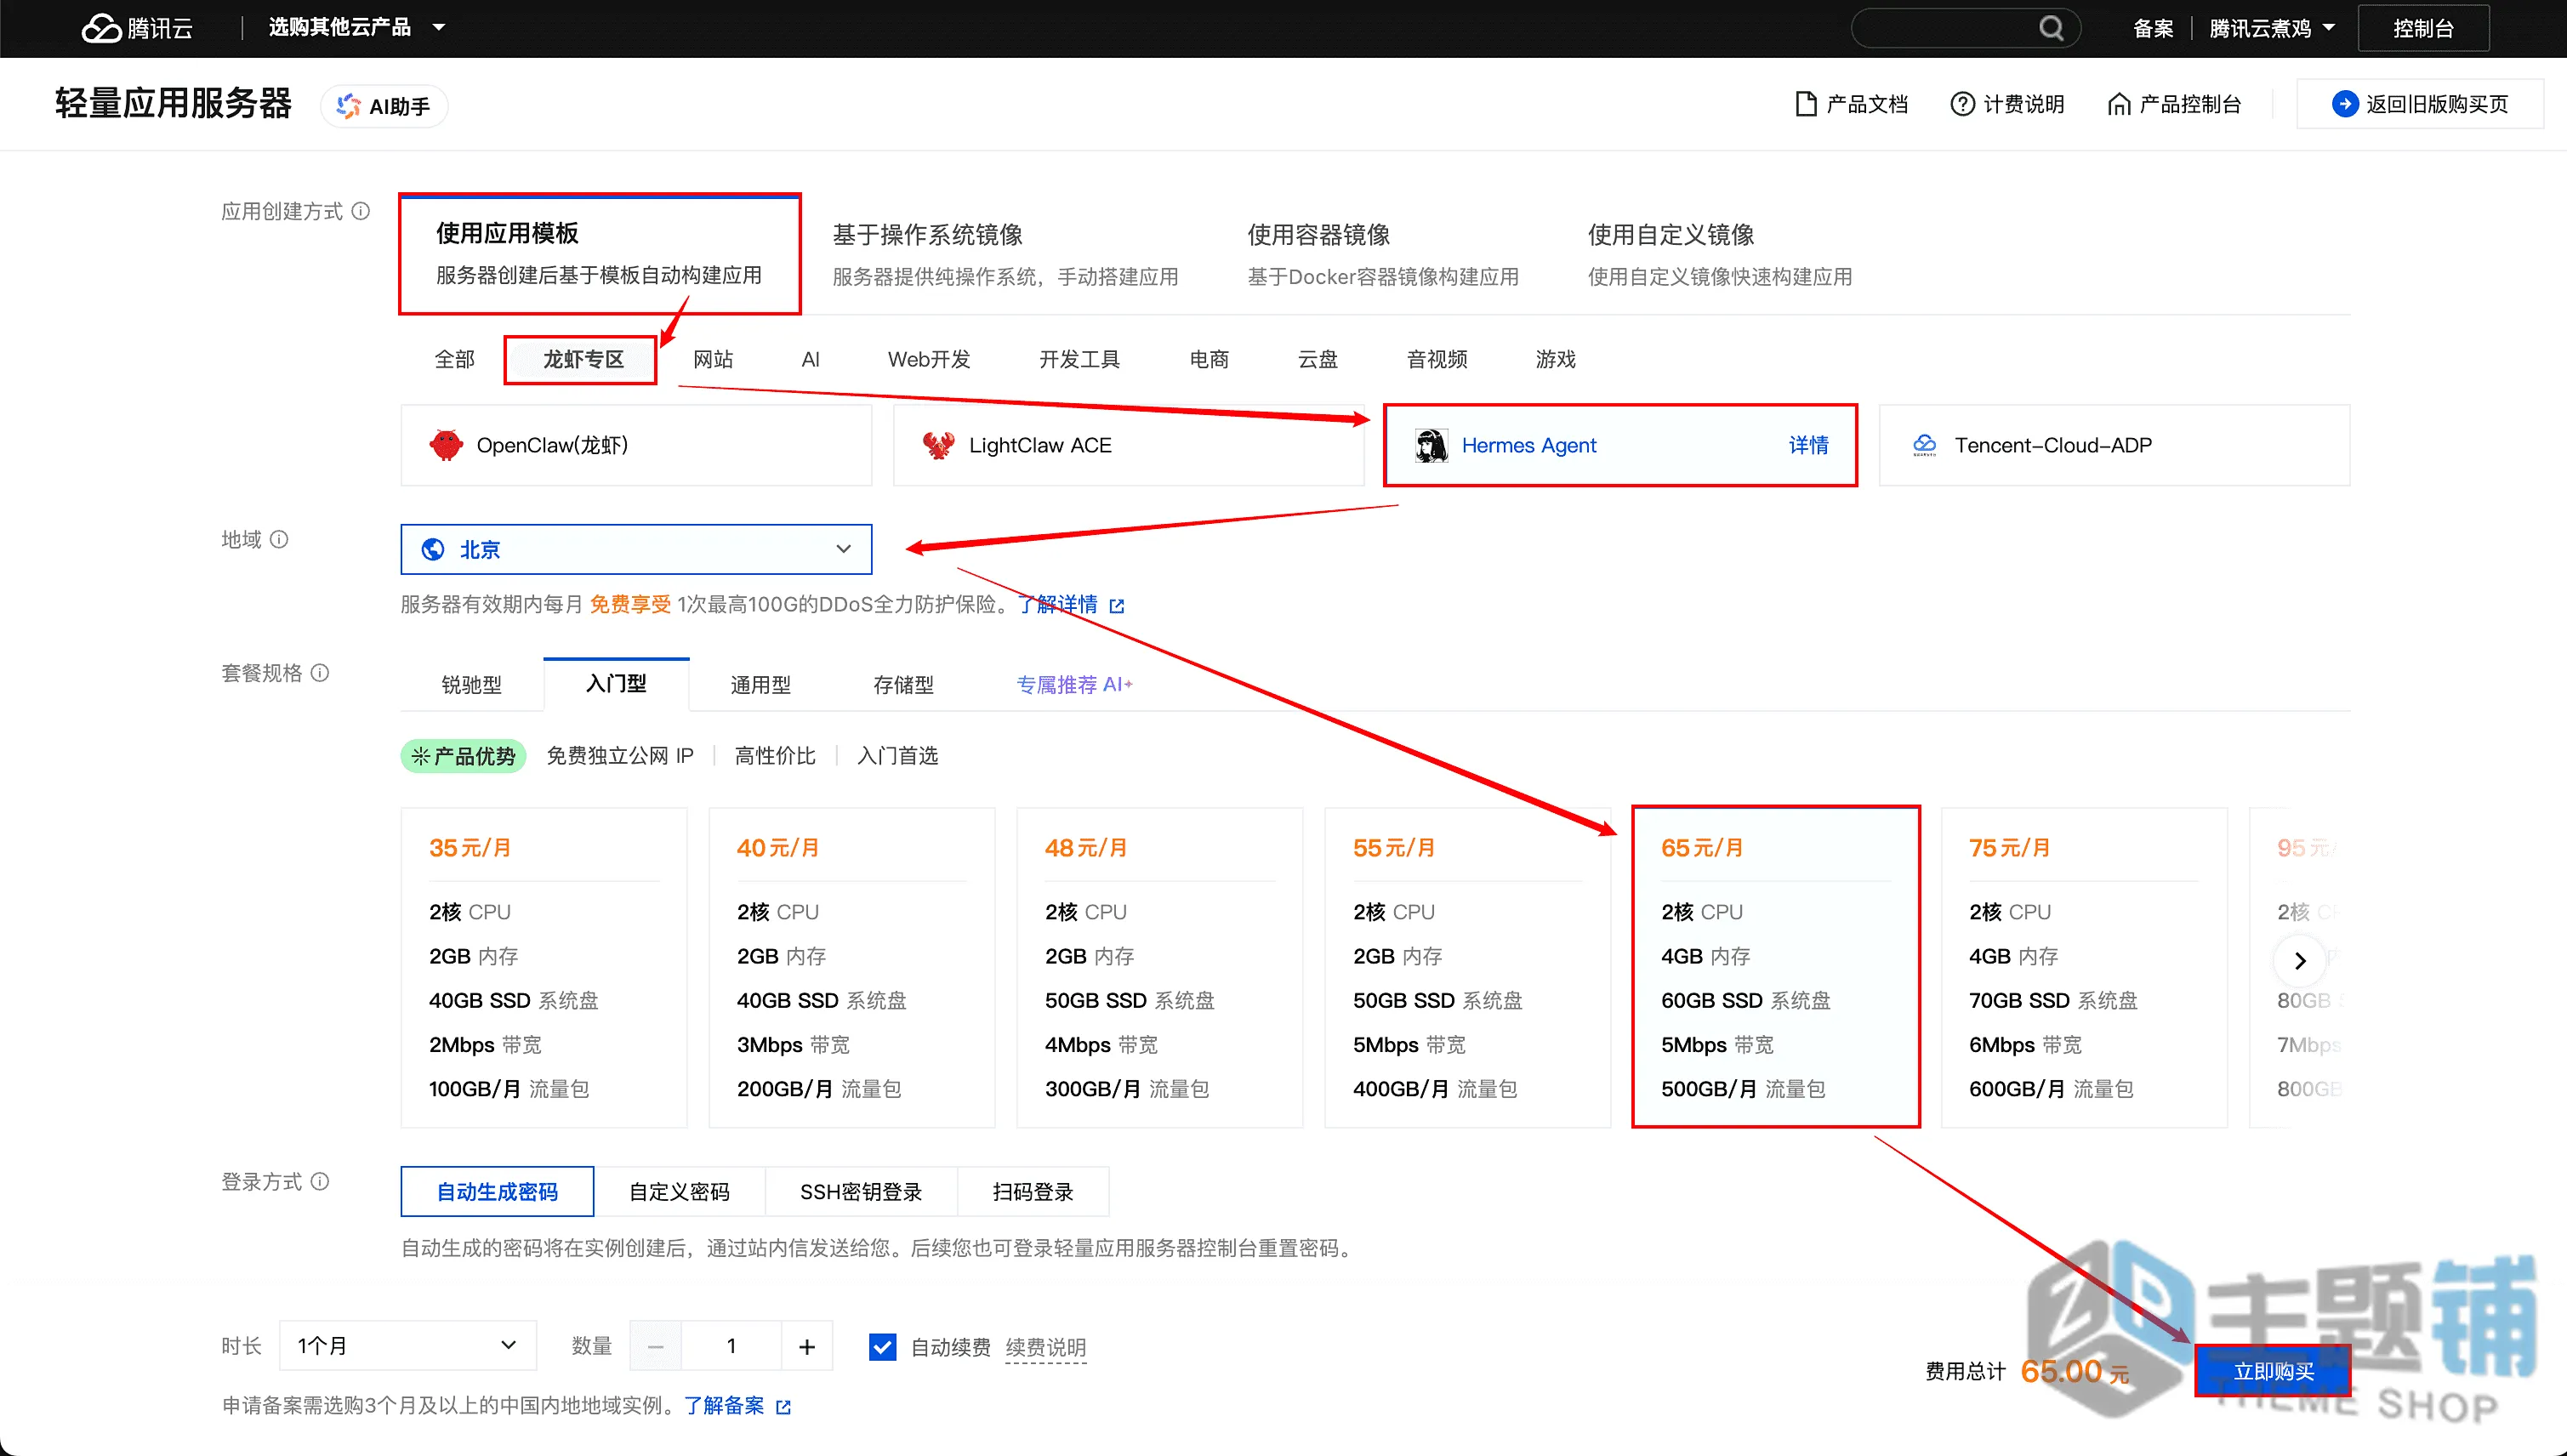Decrease quantity with minus button
Screen dimensions: 2567x1456
tap(656, 1346)
